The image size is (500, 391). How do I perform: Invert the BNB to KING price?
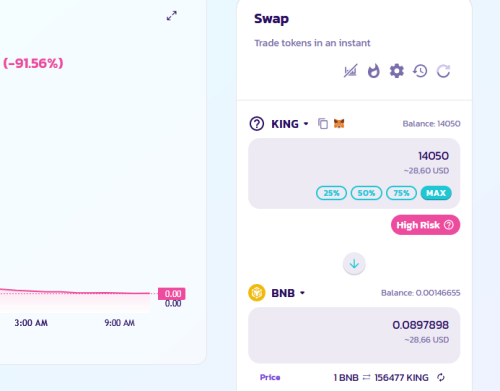[441, 377]
